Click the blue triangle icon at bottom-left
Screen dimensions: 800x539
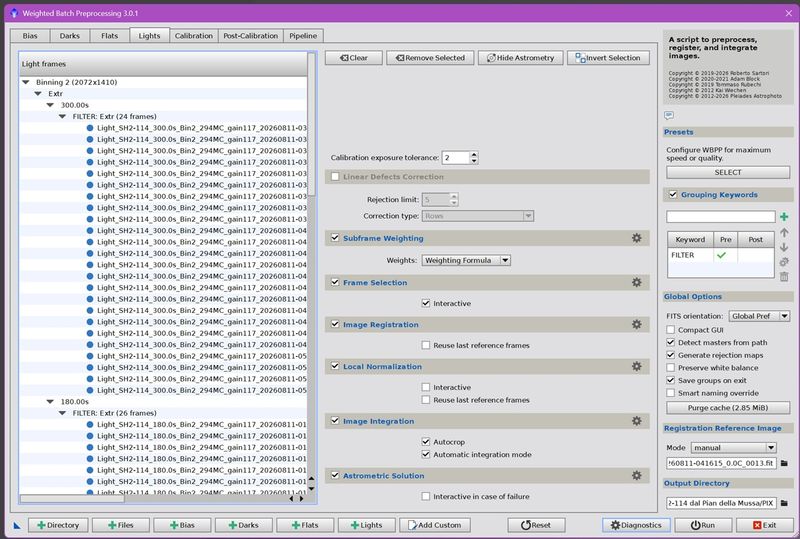(17, 525)
